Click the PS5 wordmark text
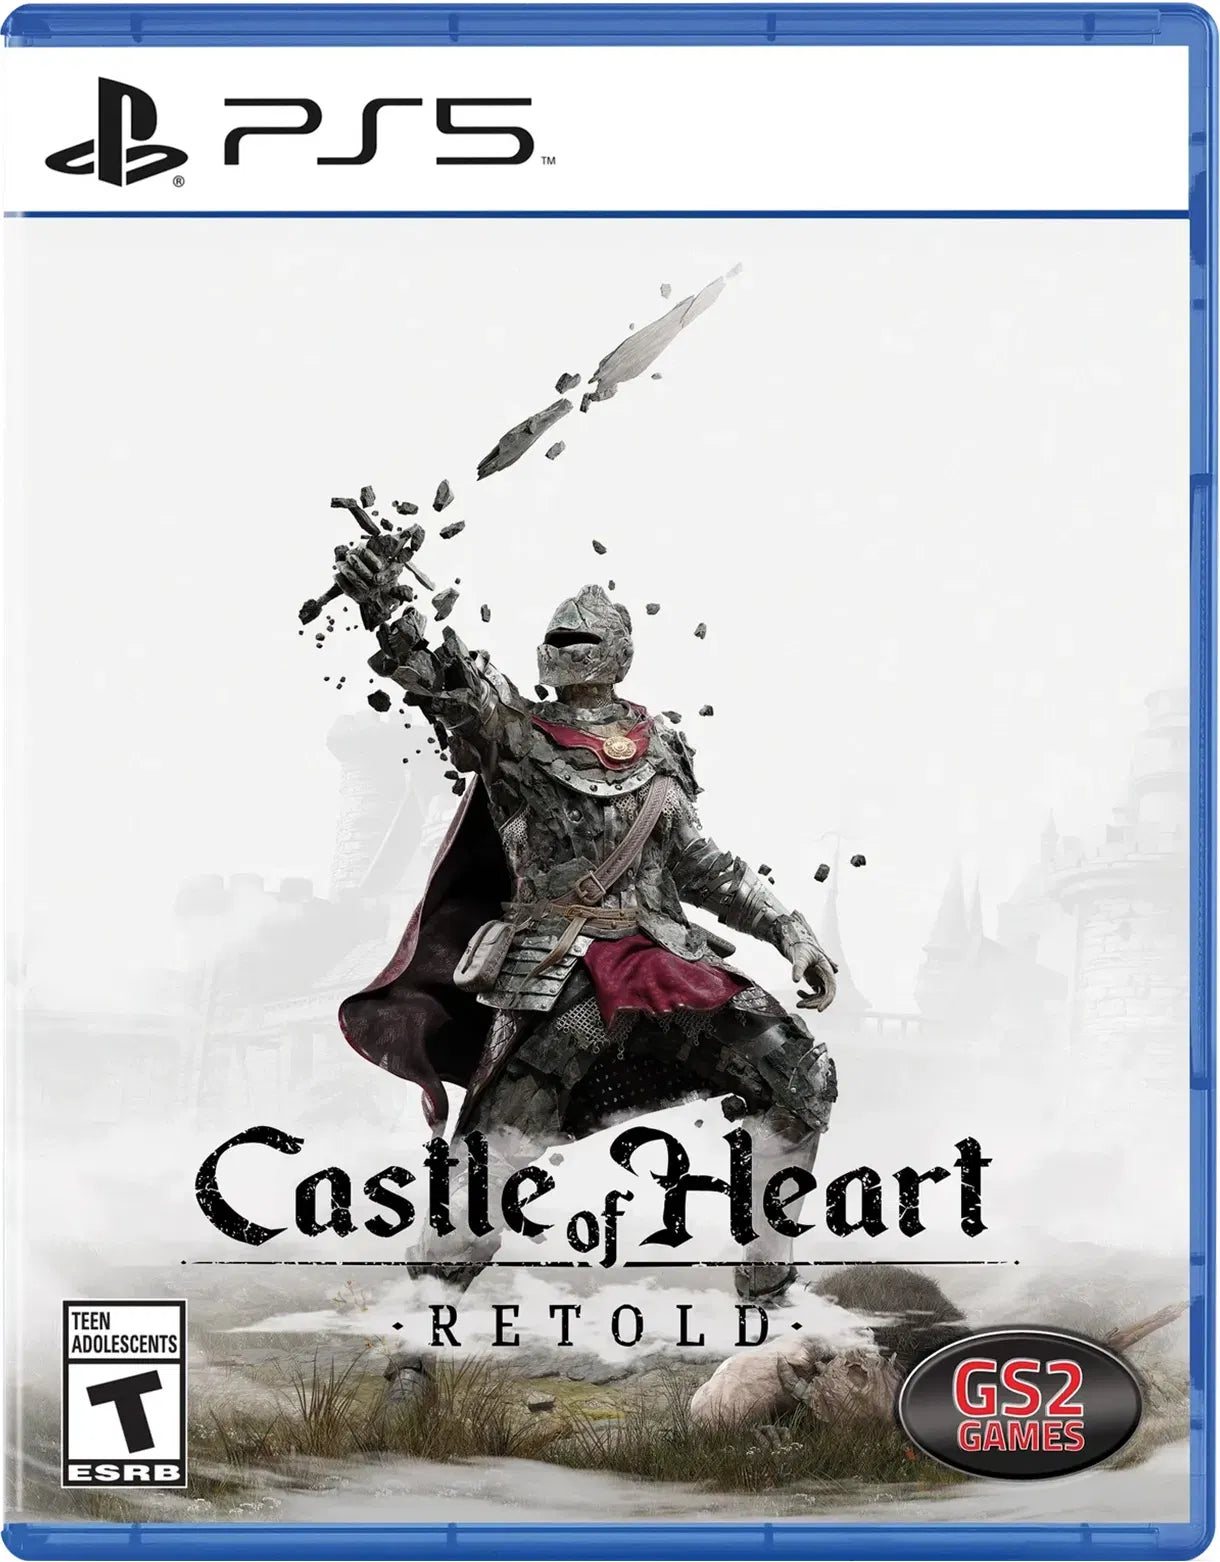Image resolution: width=1220 pixels, height=1562 pixels. [378, 130]
